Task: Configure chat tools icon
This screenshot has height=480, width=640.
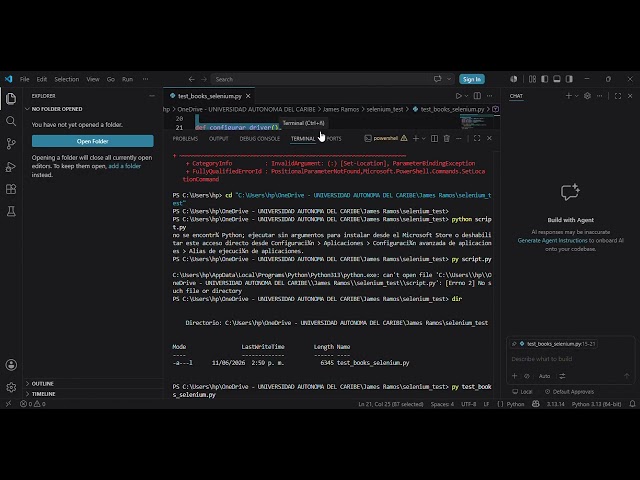Action: (x=562, y=376)
